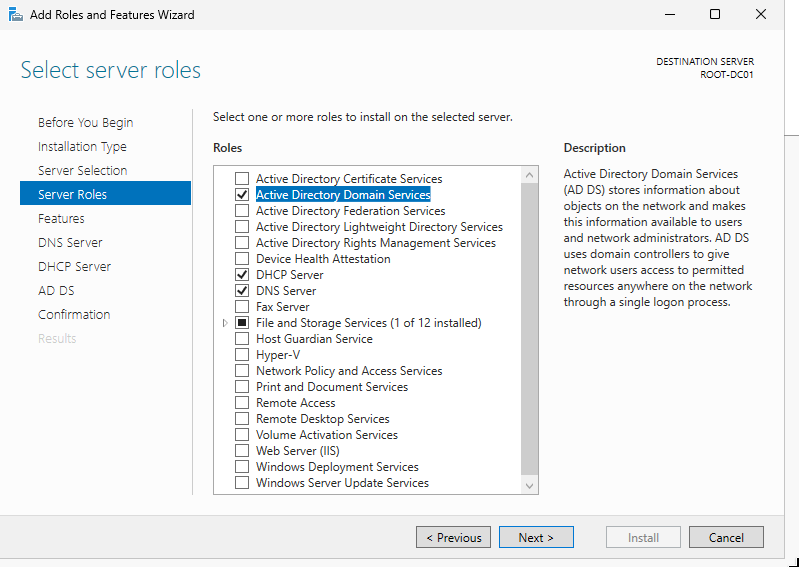Image resolution: width=799 pixels, height=567 pixels.
Task: Check Active Directory Lightweight Directory Services
Action: pos(242,227)
